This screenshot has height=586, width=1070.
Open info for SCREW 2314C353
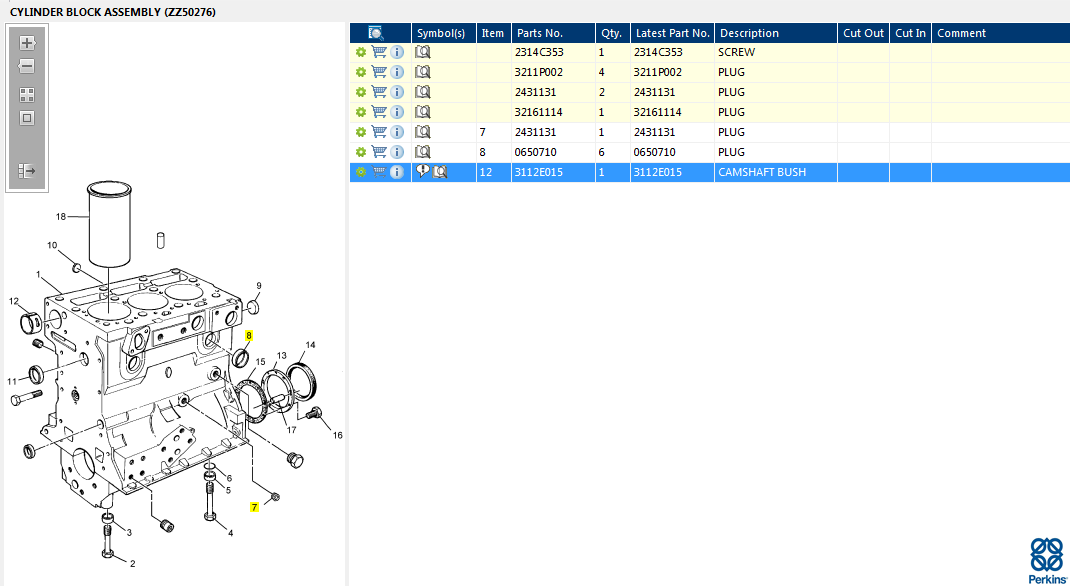click(397, 52)
